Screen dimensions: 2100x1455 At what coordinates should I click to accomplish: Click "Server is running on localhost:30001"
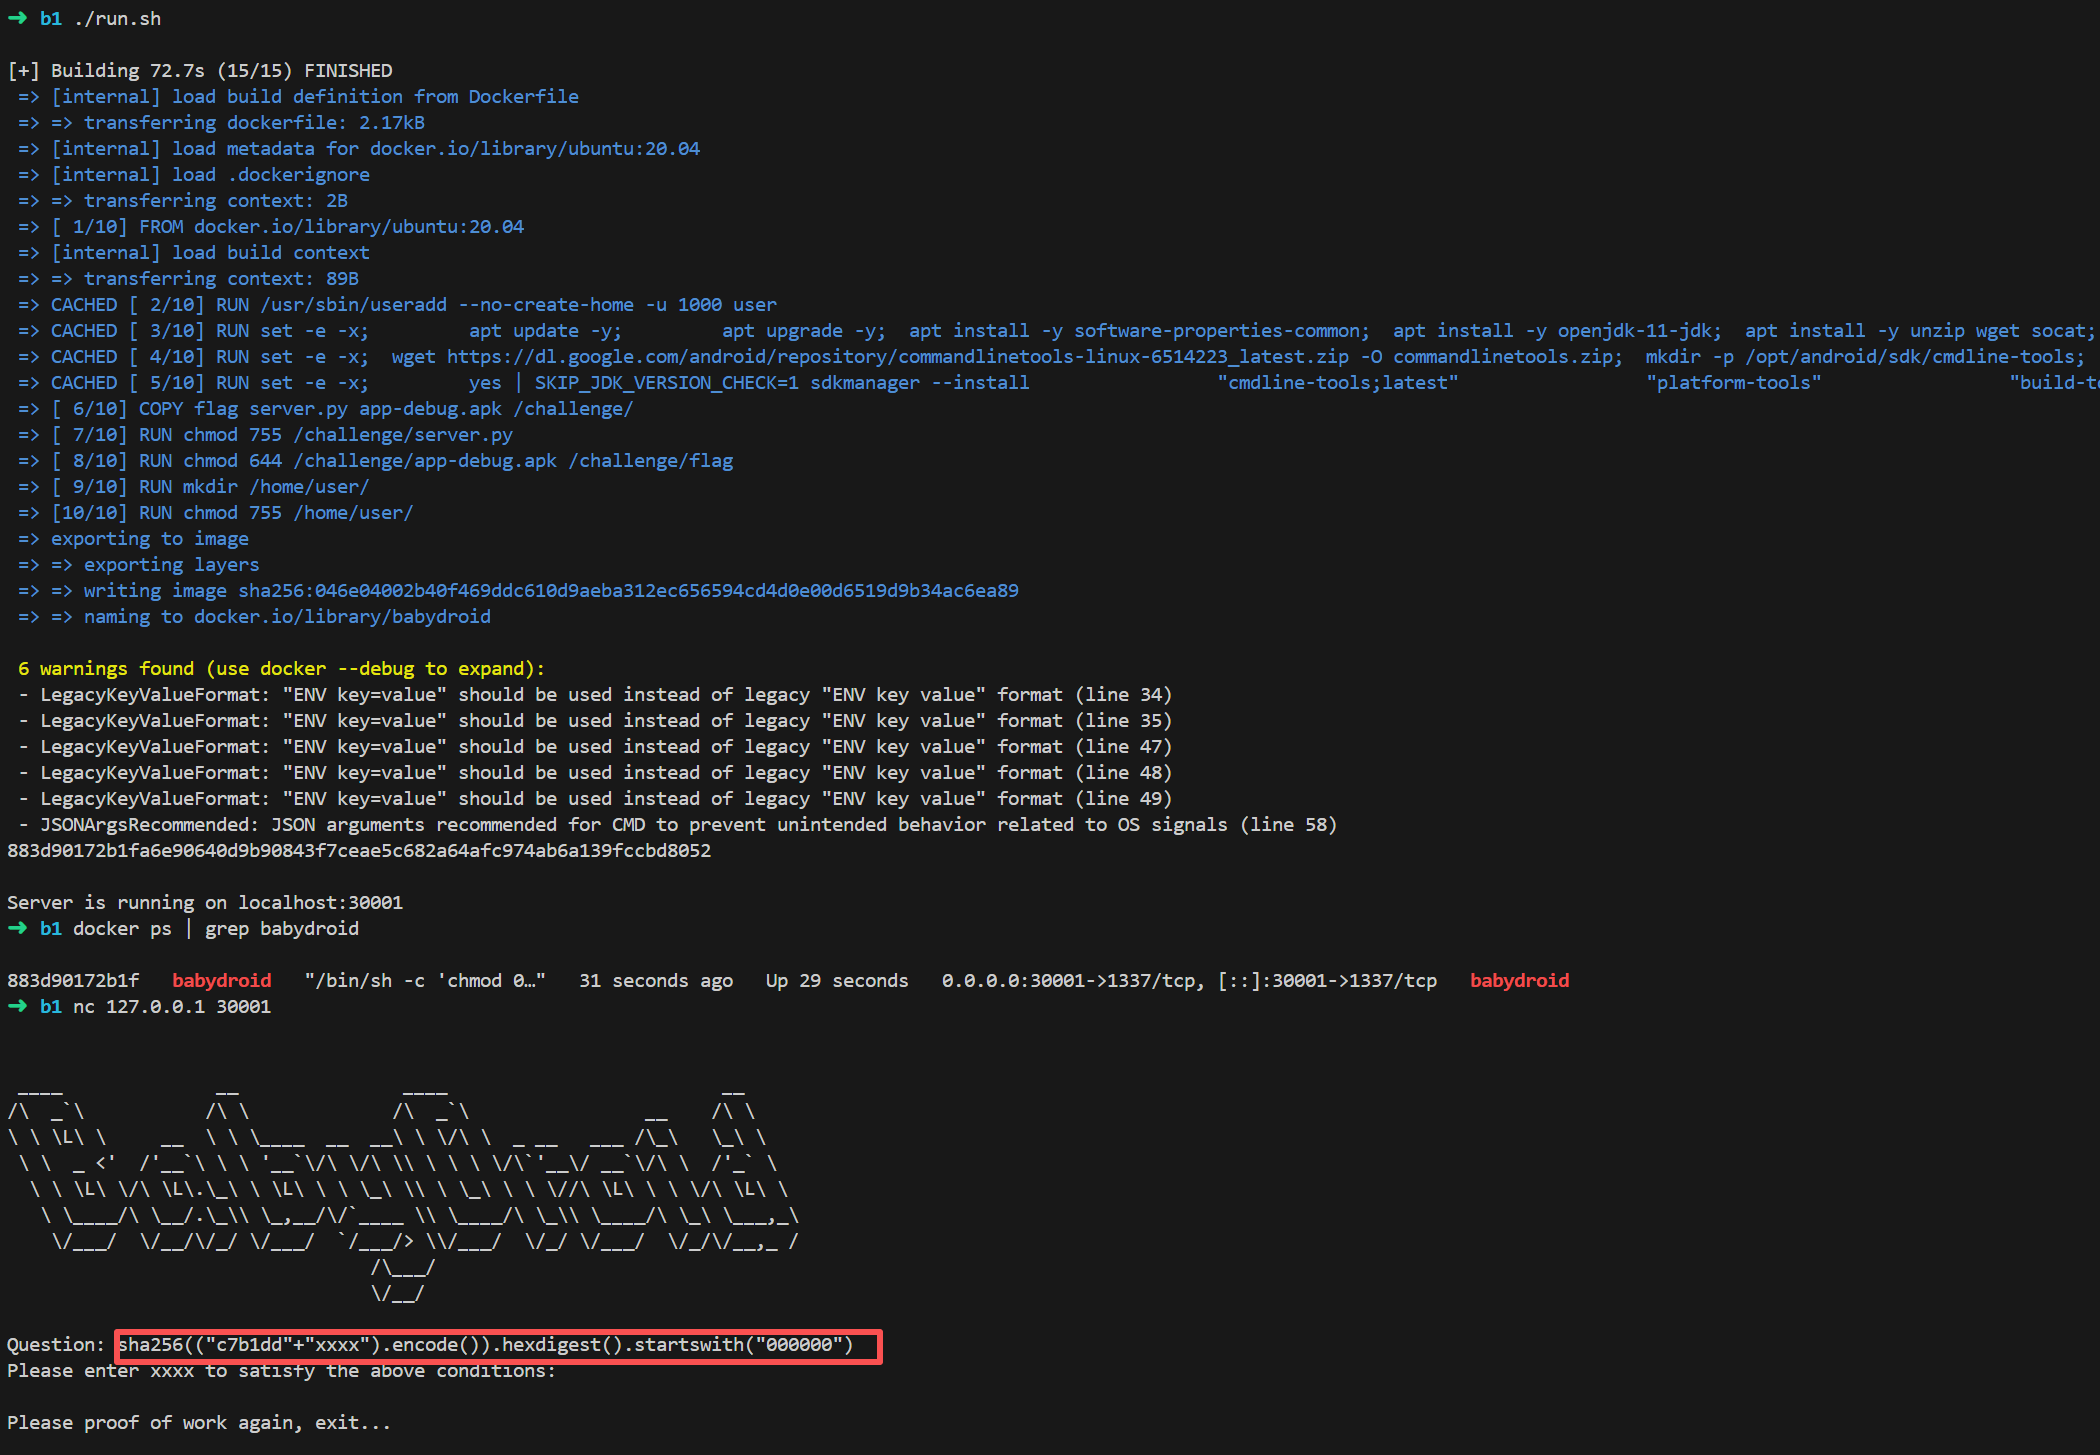(204, 902)
